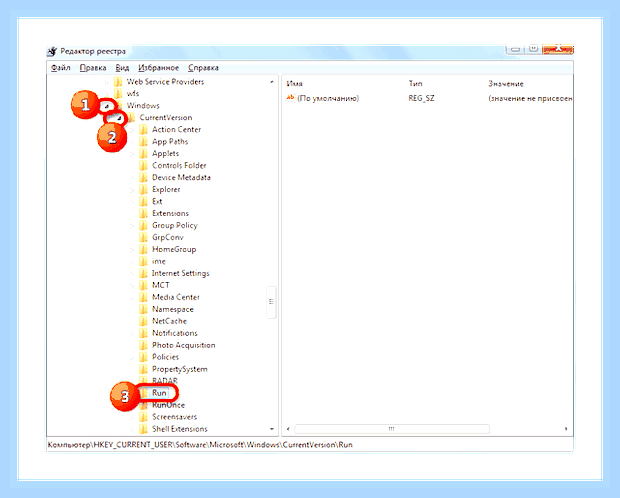The width and height of the screenshot is (620, 498).
Task: Click the Device Metadata folder icon
Action: 143,177
